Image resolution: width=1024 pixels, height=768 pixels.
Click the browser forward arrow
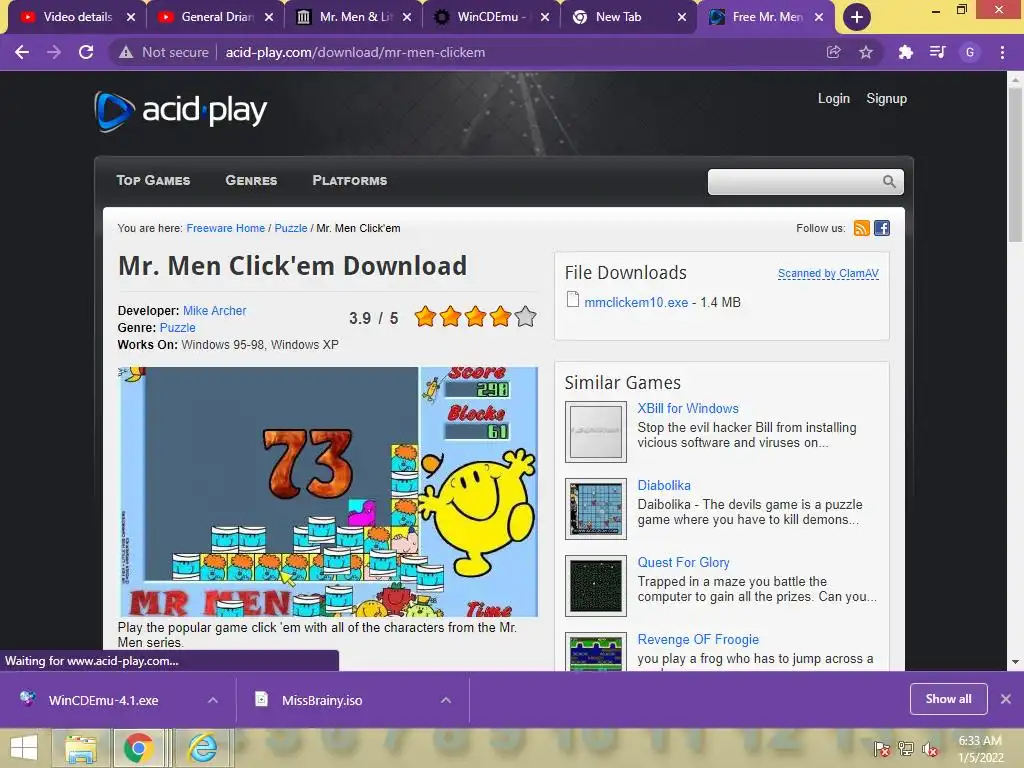click(54, 52)
